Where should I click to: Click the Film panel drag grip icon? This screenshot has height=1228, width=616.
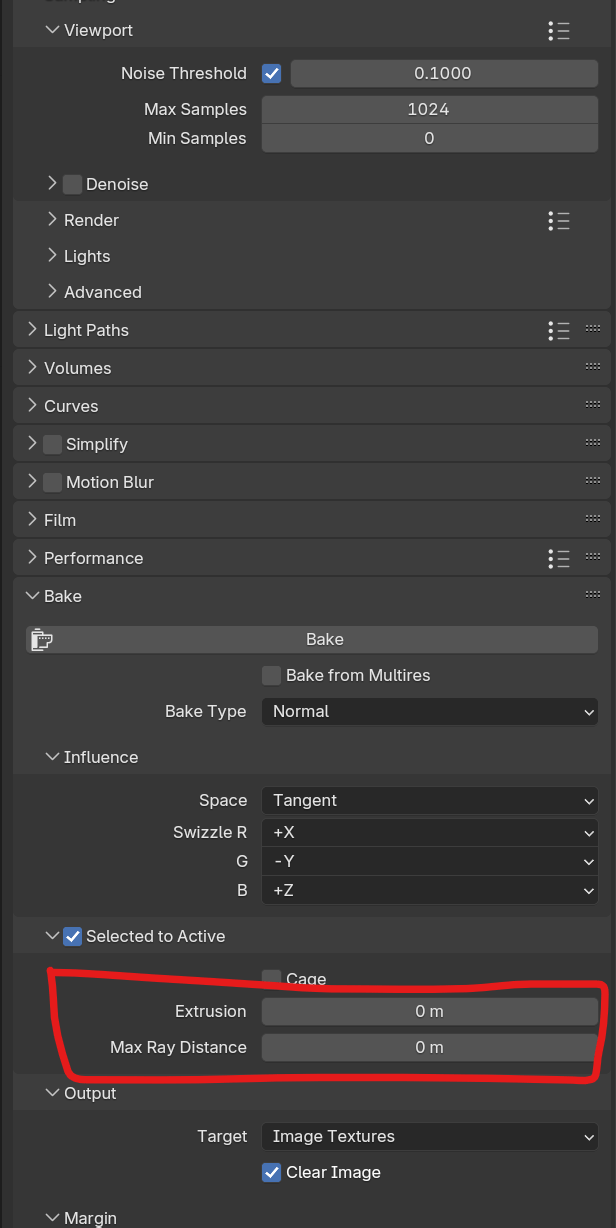593,520
